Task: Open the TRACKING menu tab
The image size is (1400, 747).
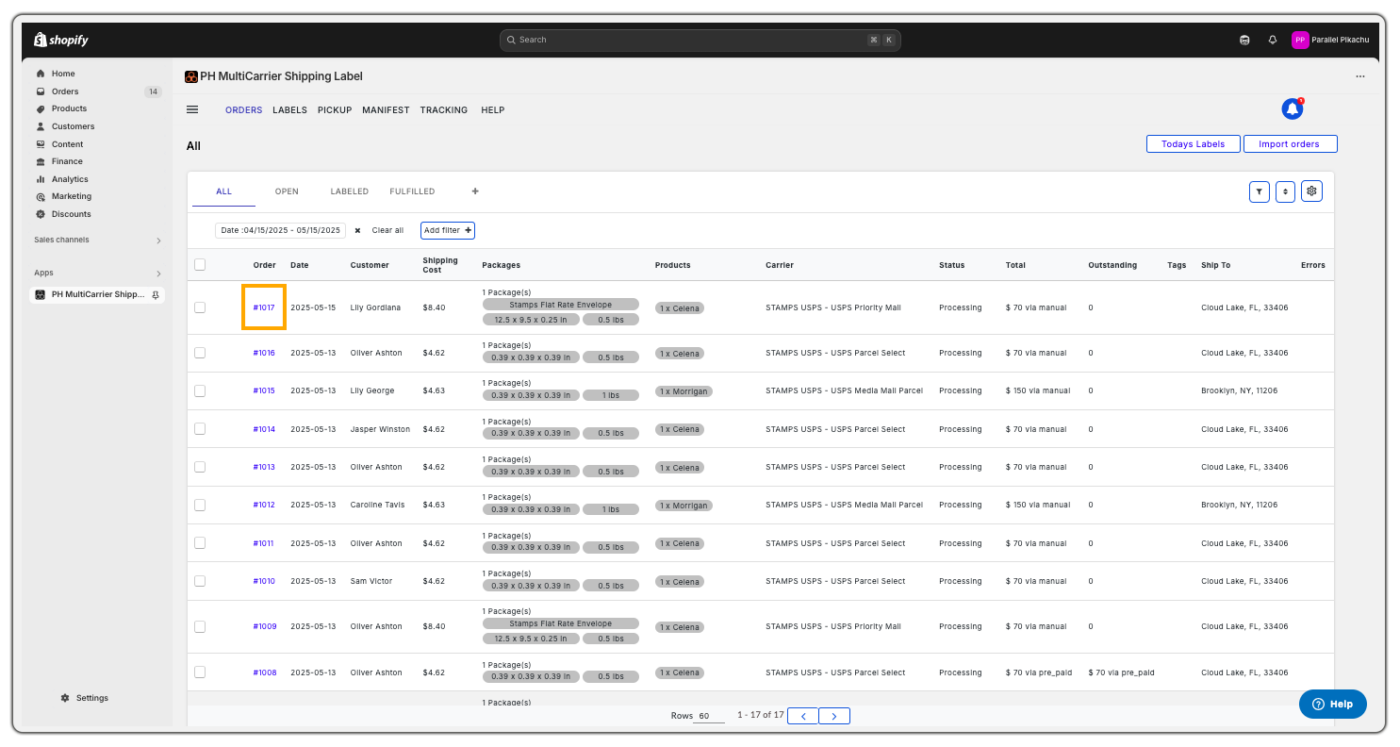Action: [x=444, y=110]
